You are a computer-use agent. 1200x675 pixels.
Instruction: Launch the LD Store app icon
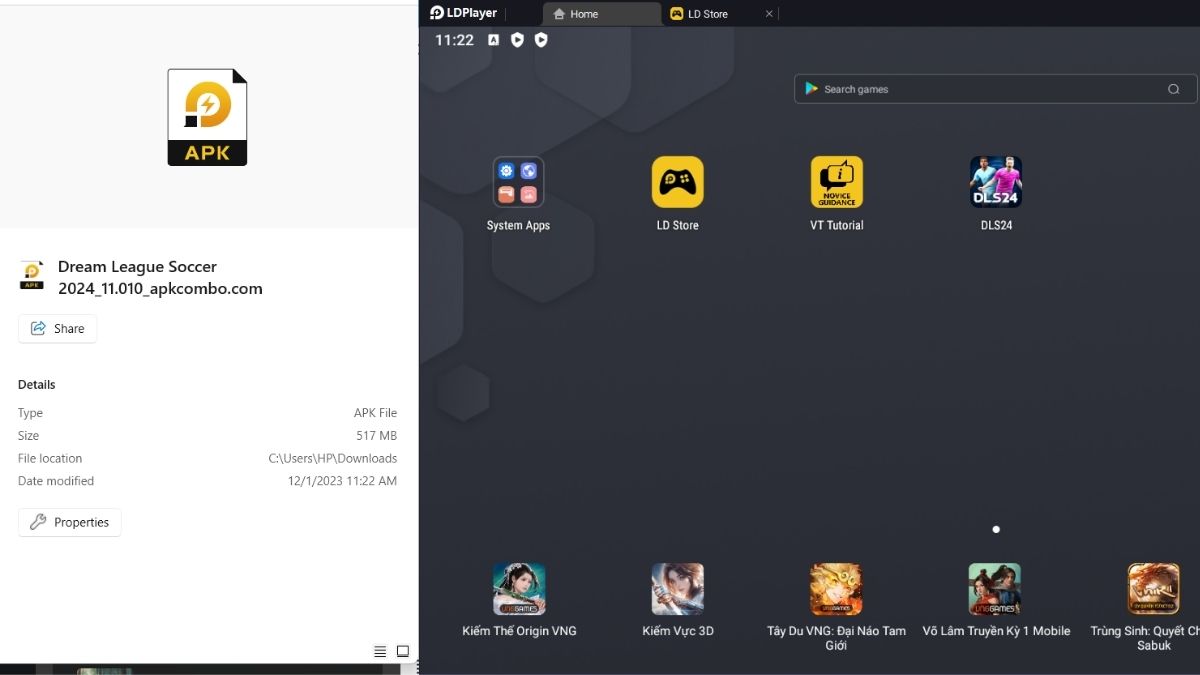(677, 182)
